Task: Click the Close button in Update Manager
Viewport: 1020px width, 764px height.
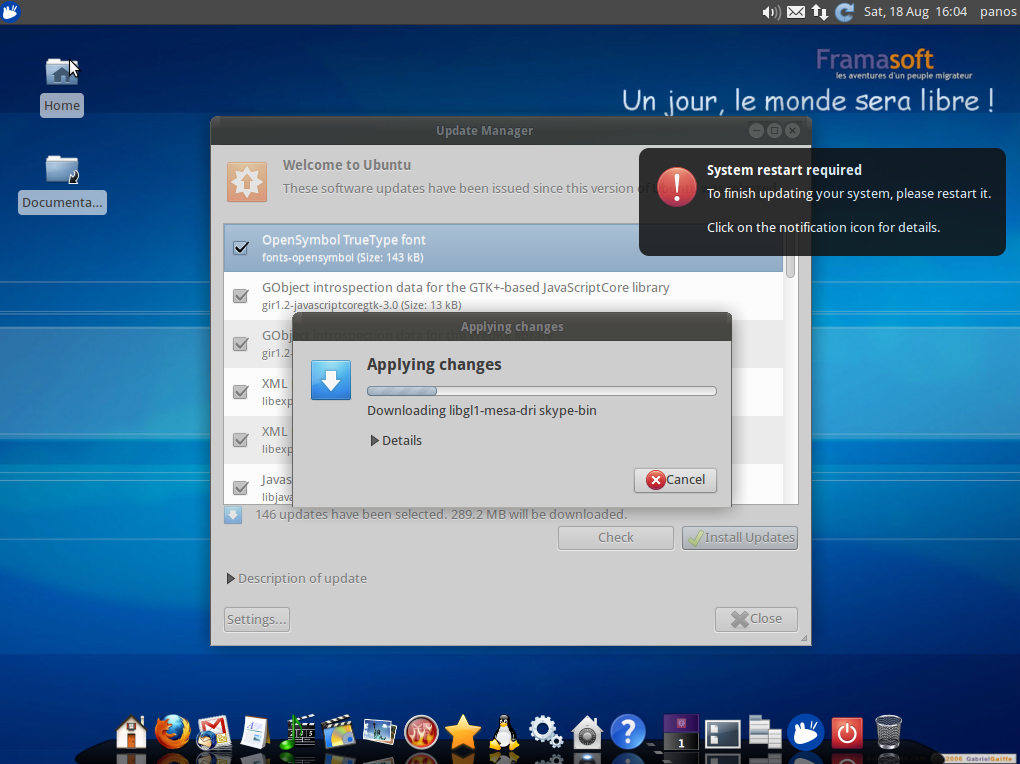Action: pyautogui.click(x=756, y=619)
